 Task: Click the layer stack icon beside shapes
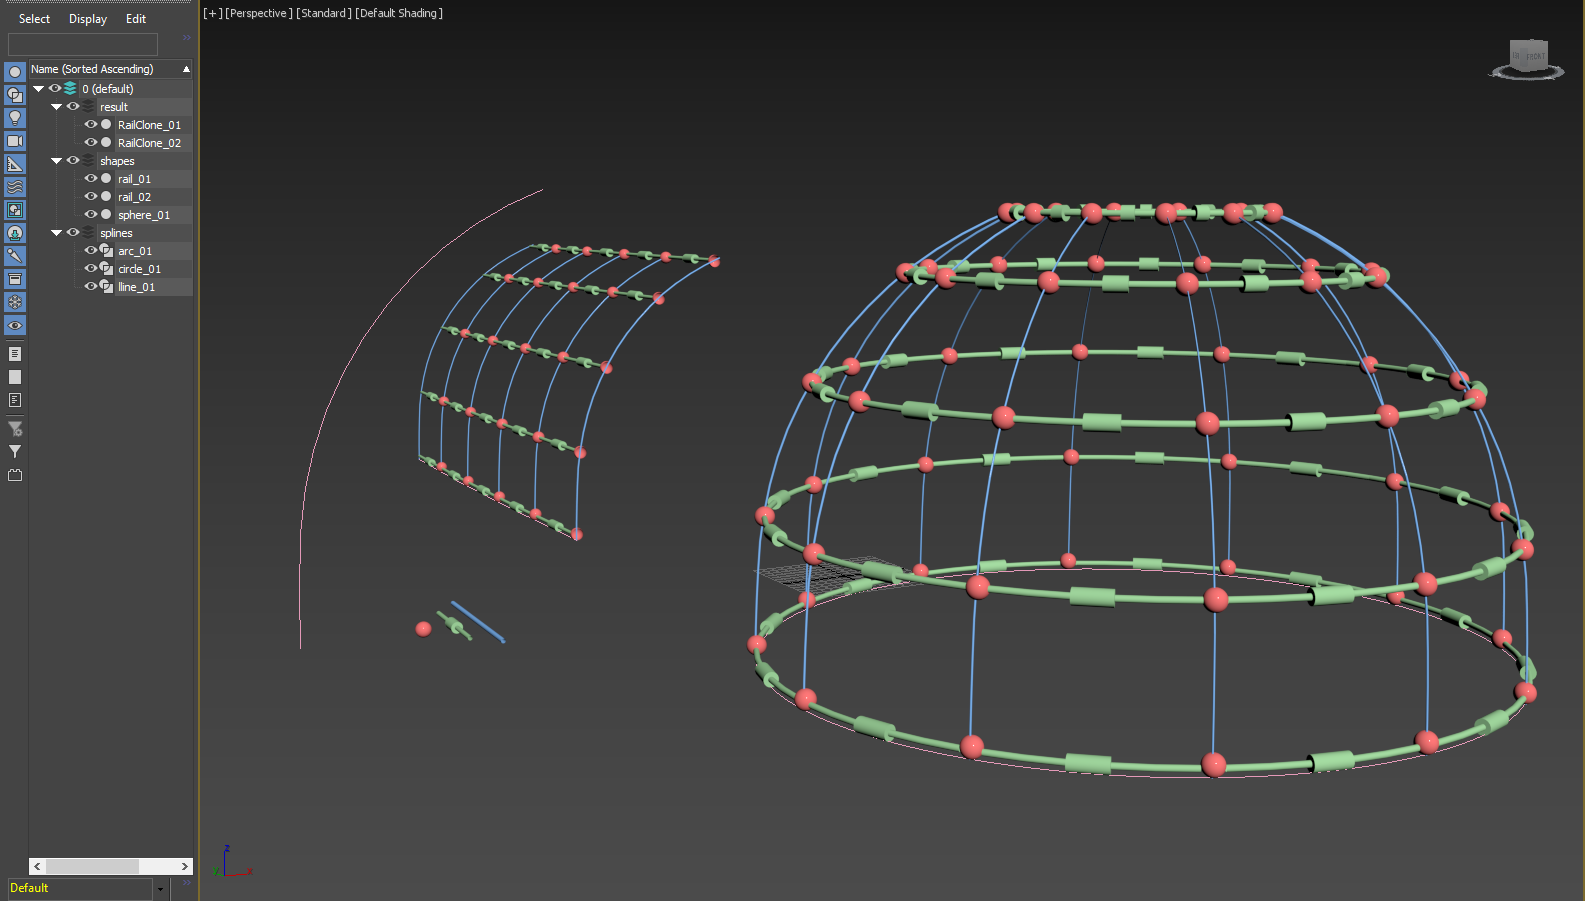[x=88, y=161]
